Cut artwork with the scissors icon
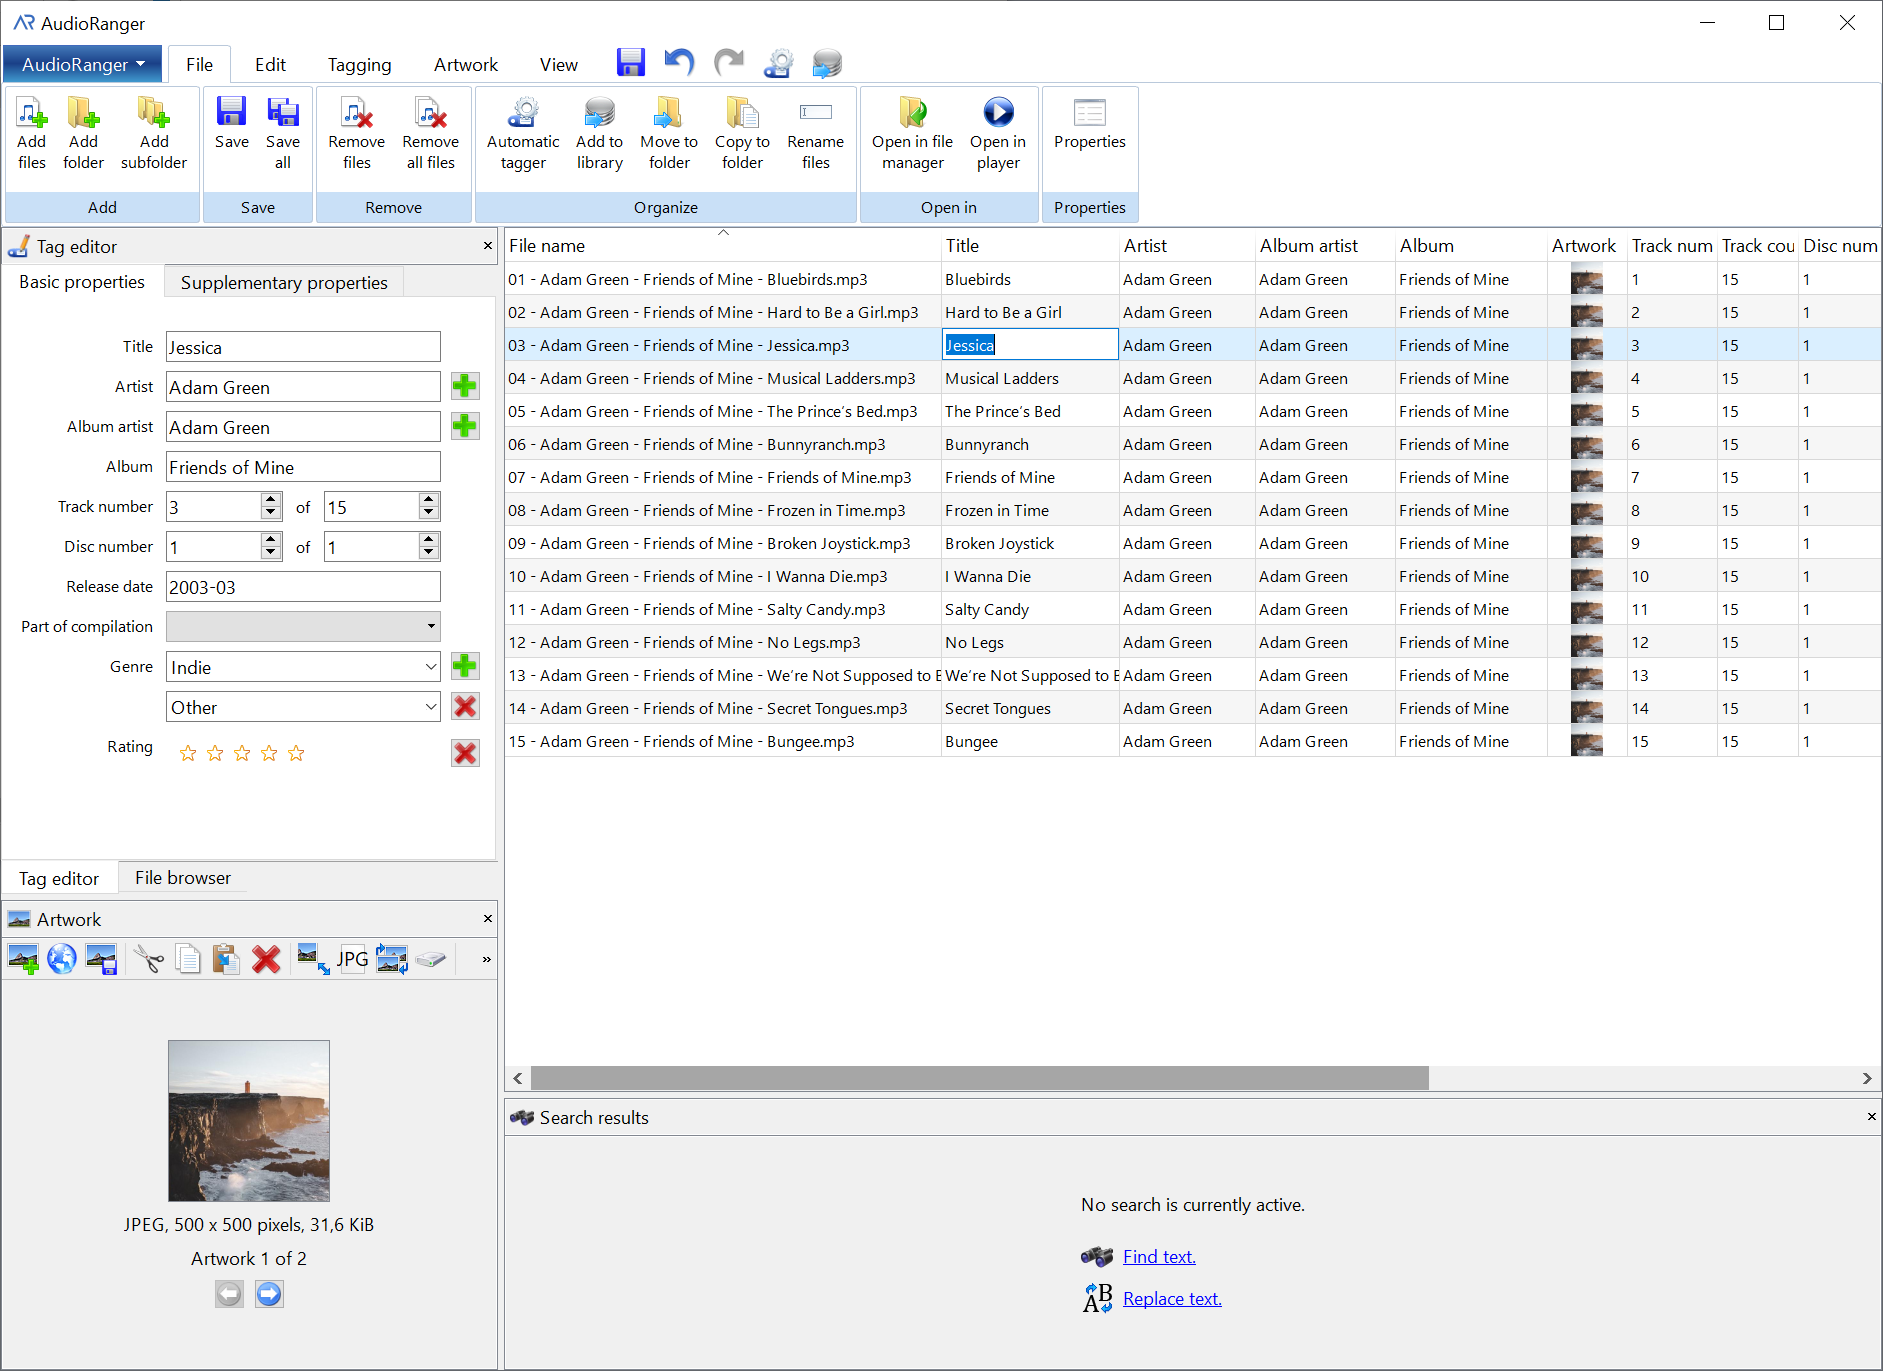 click(149, 959)
